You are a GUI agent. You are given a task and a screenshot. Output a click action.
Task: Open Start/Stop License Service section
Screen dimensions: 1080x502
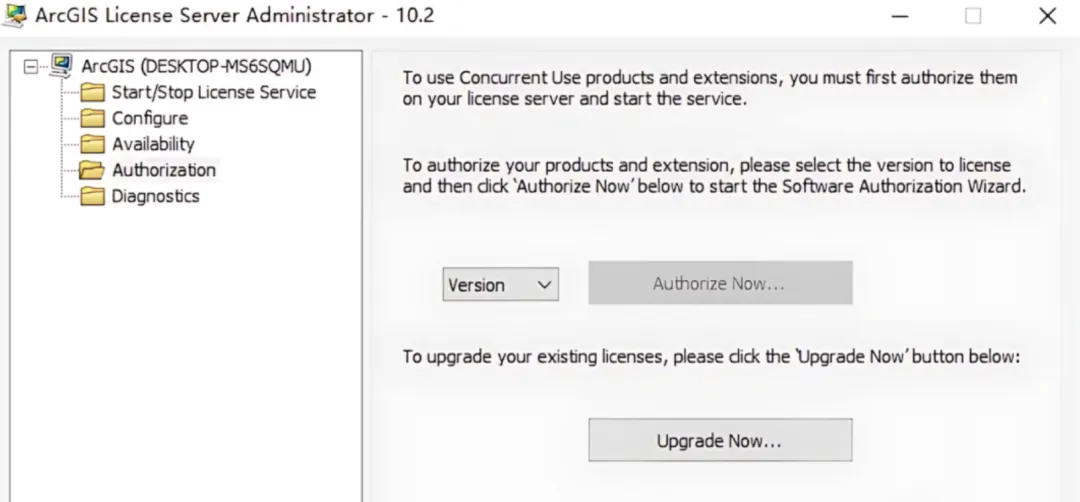(x=213, y=92)
